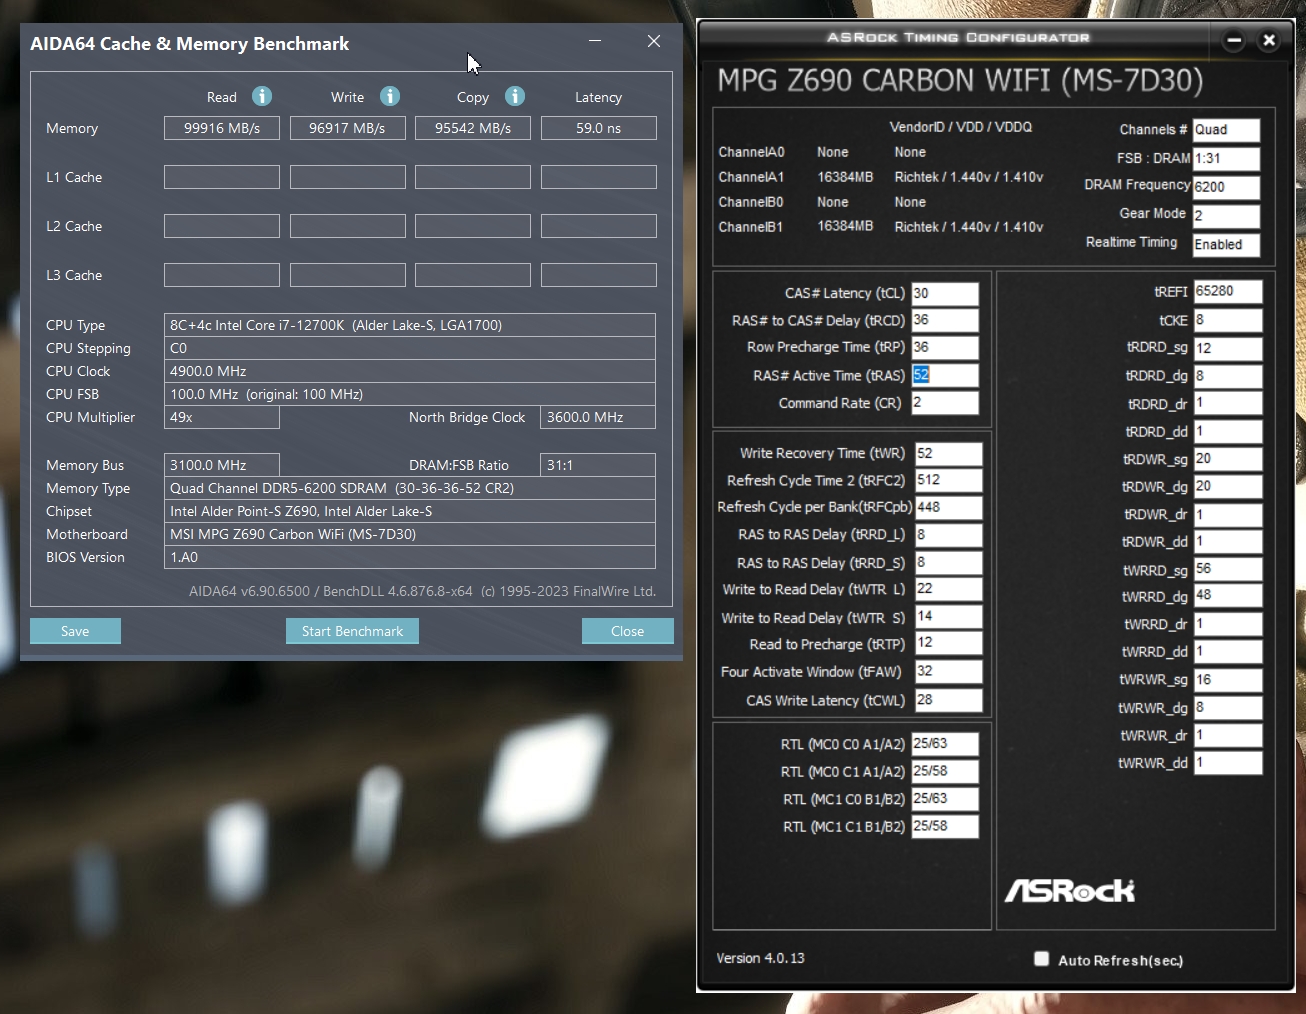
Task: Click the Command Rate (CR) field
Action: [944, 403]
